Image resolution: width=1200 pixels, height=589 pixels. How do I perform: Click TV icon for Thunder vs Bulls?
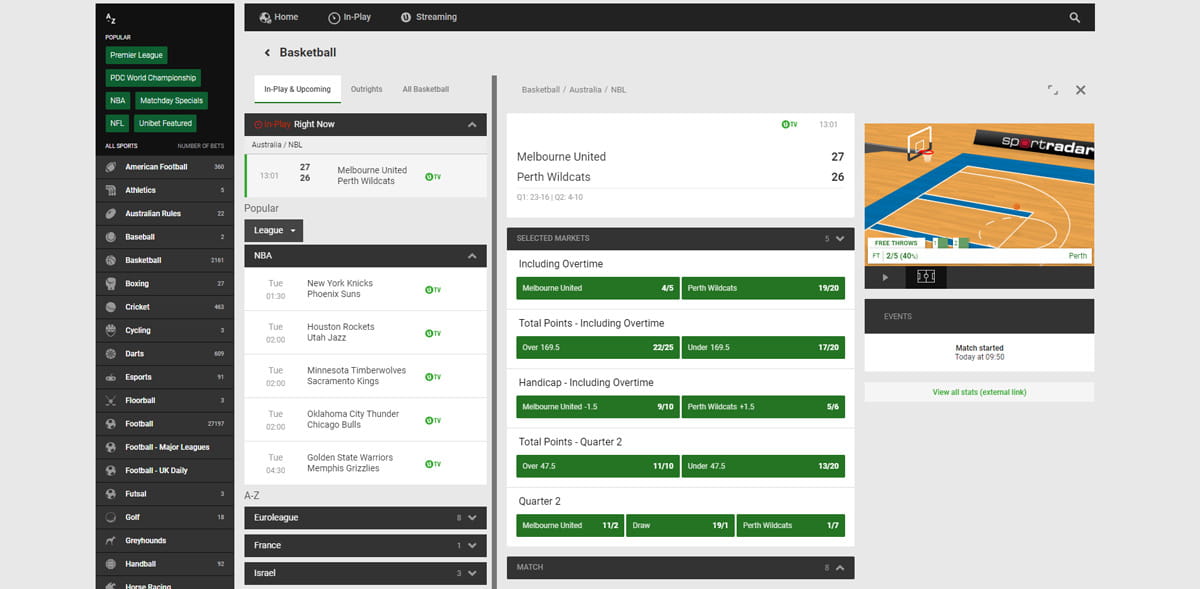[433, 420]
